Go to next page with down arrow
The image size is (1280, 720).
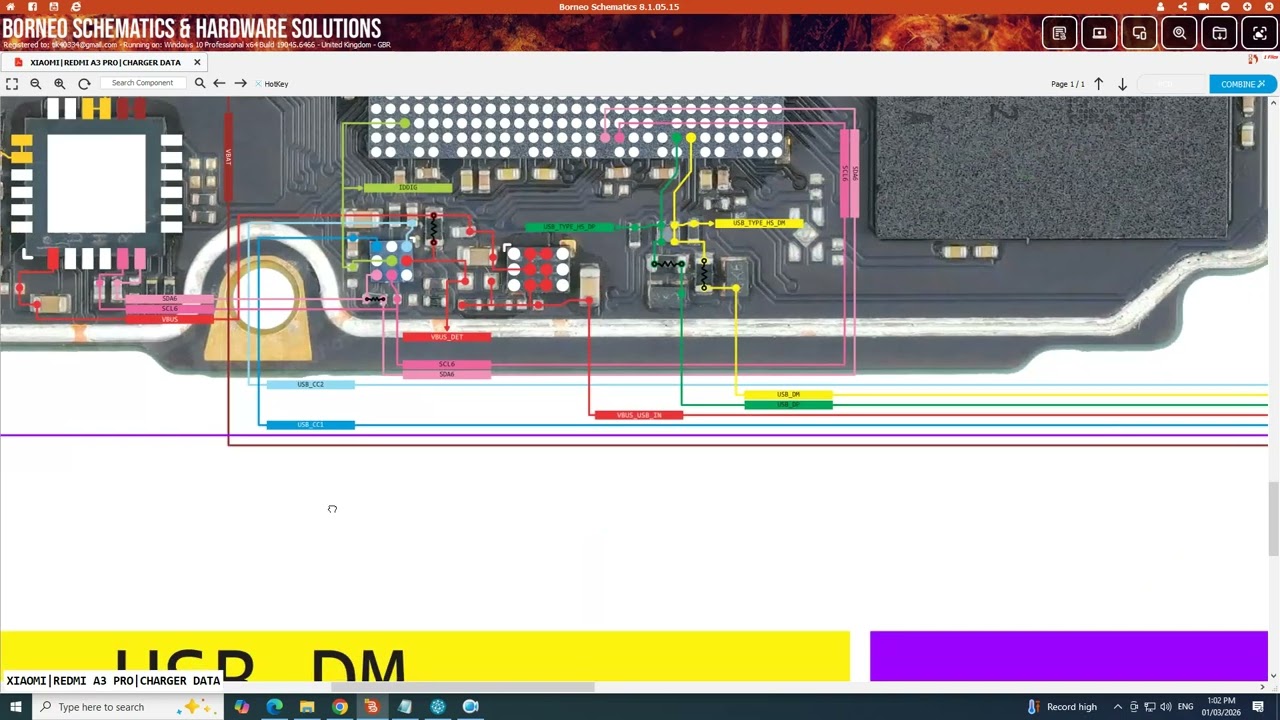point(1122,84)
